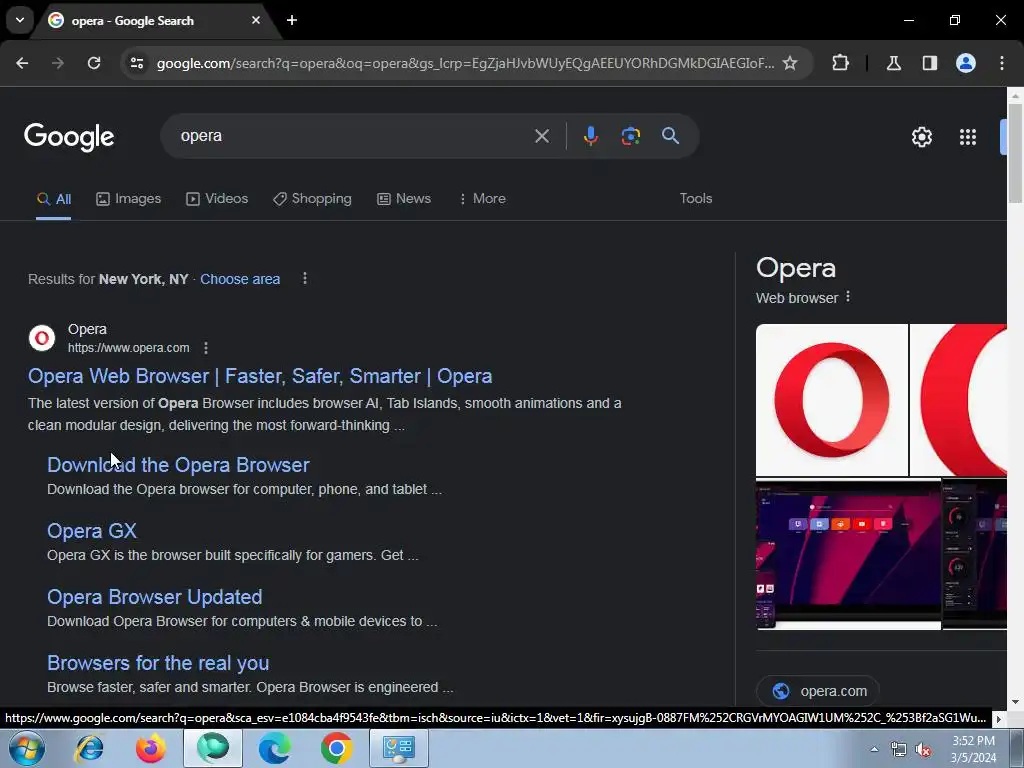Open Download the Opera Browser link
The width and height of the screenshot is (1024, 768).
(178, 465)
